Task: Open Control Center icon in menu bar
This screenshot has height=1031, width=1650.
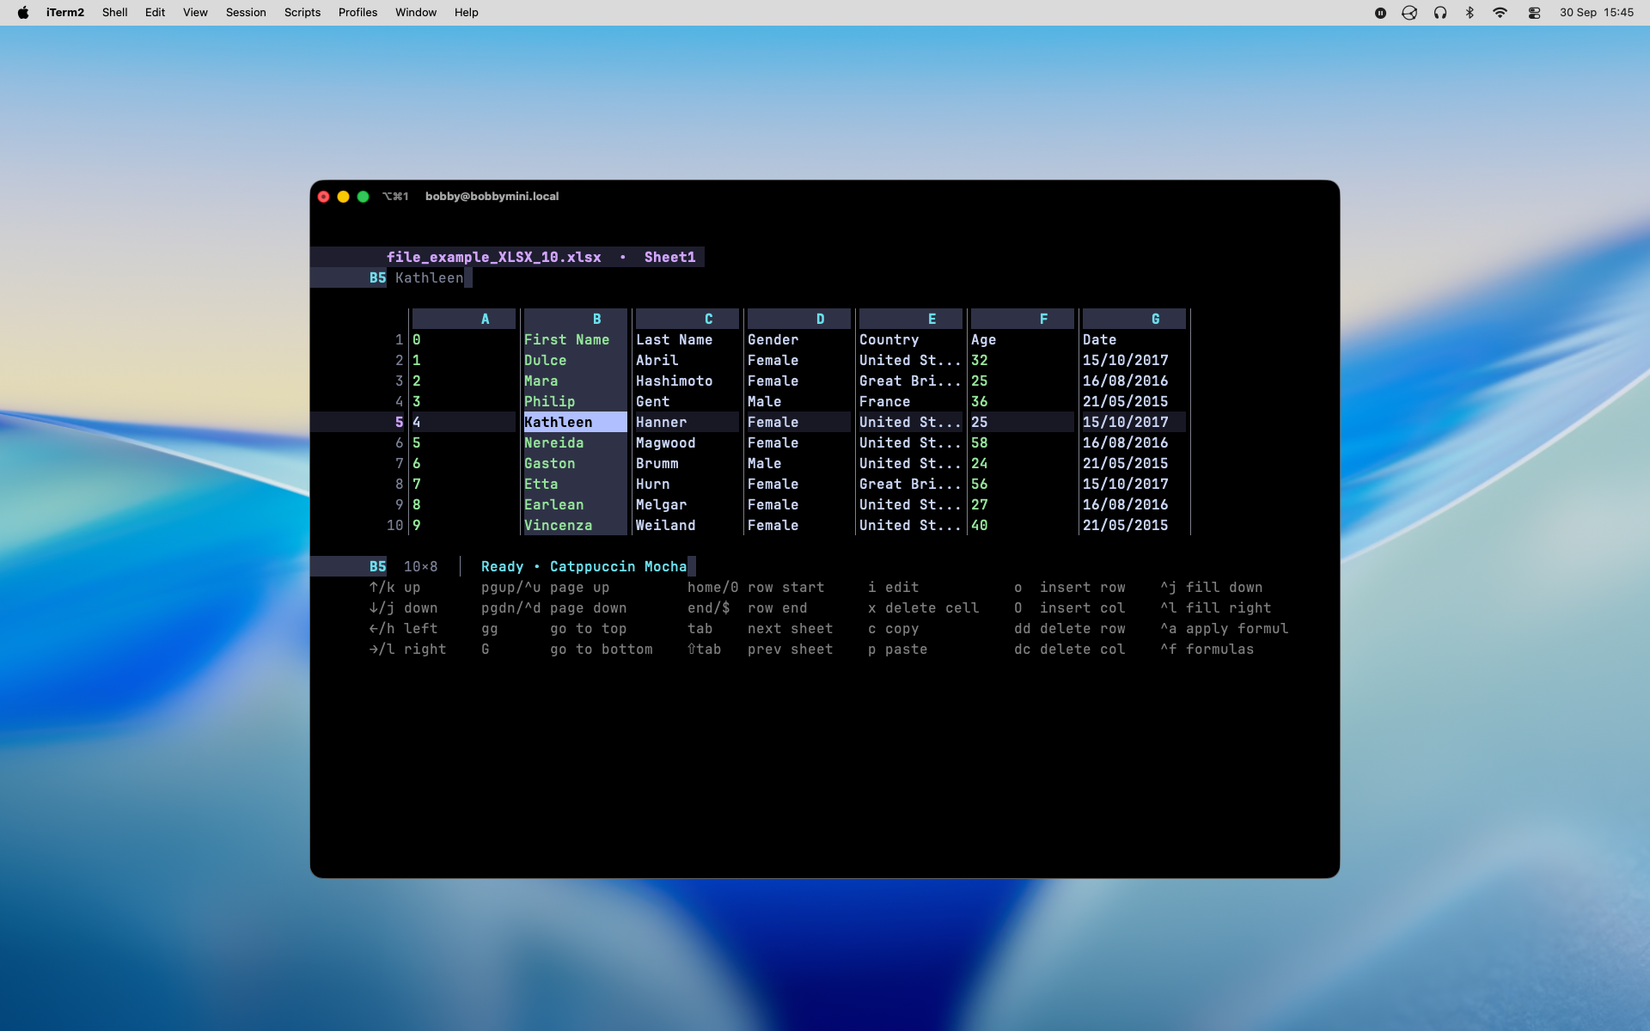Action: 1533,13
